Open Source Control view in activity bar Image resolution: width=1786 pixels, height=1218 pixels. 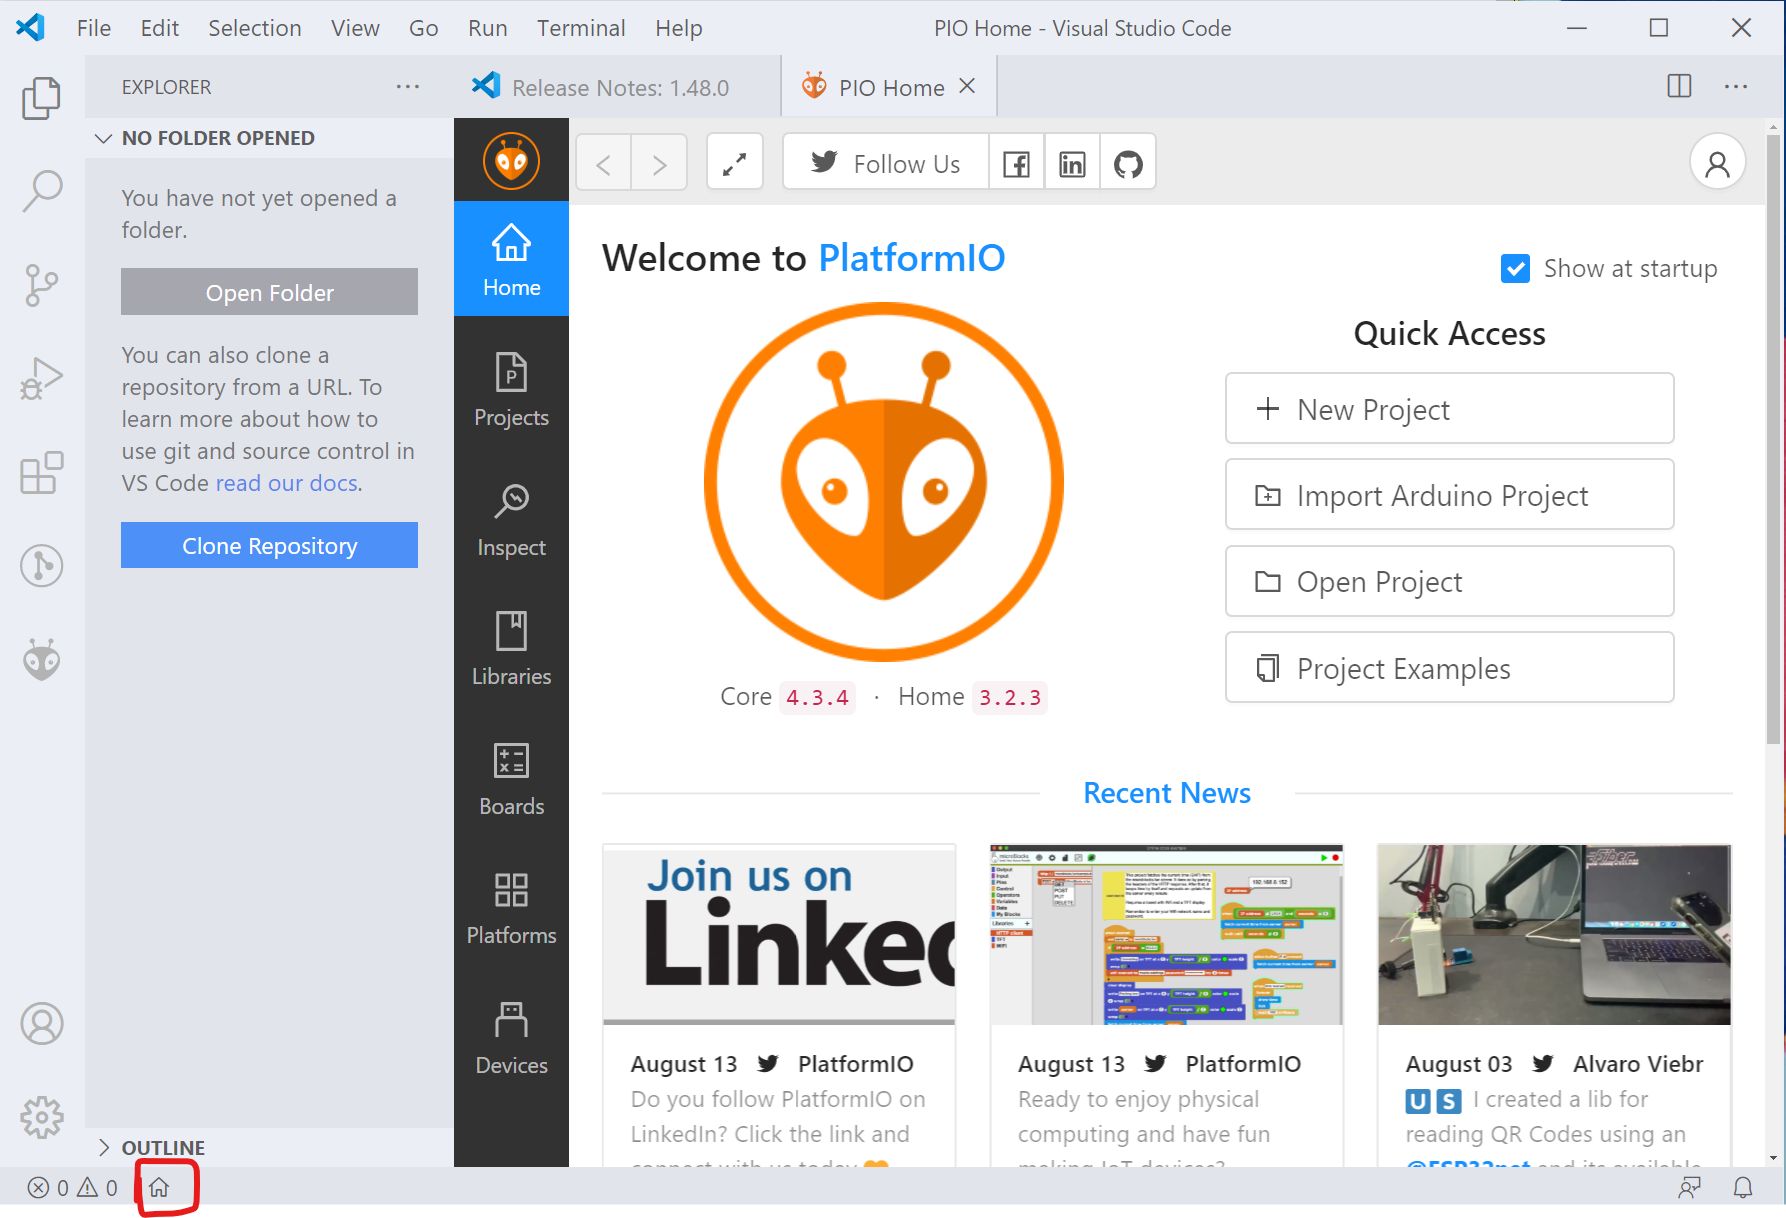pyautogui.click(x=41, y=285)
